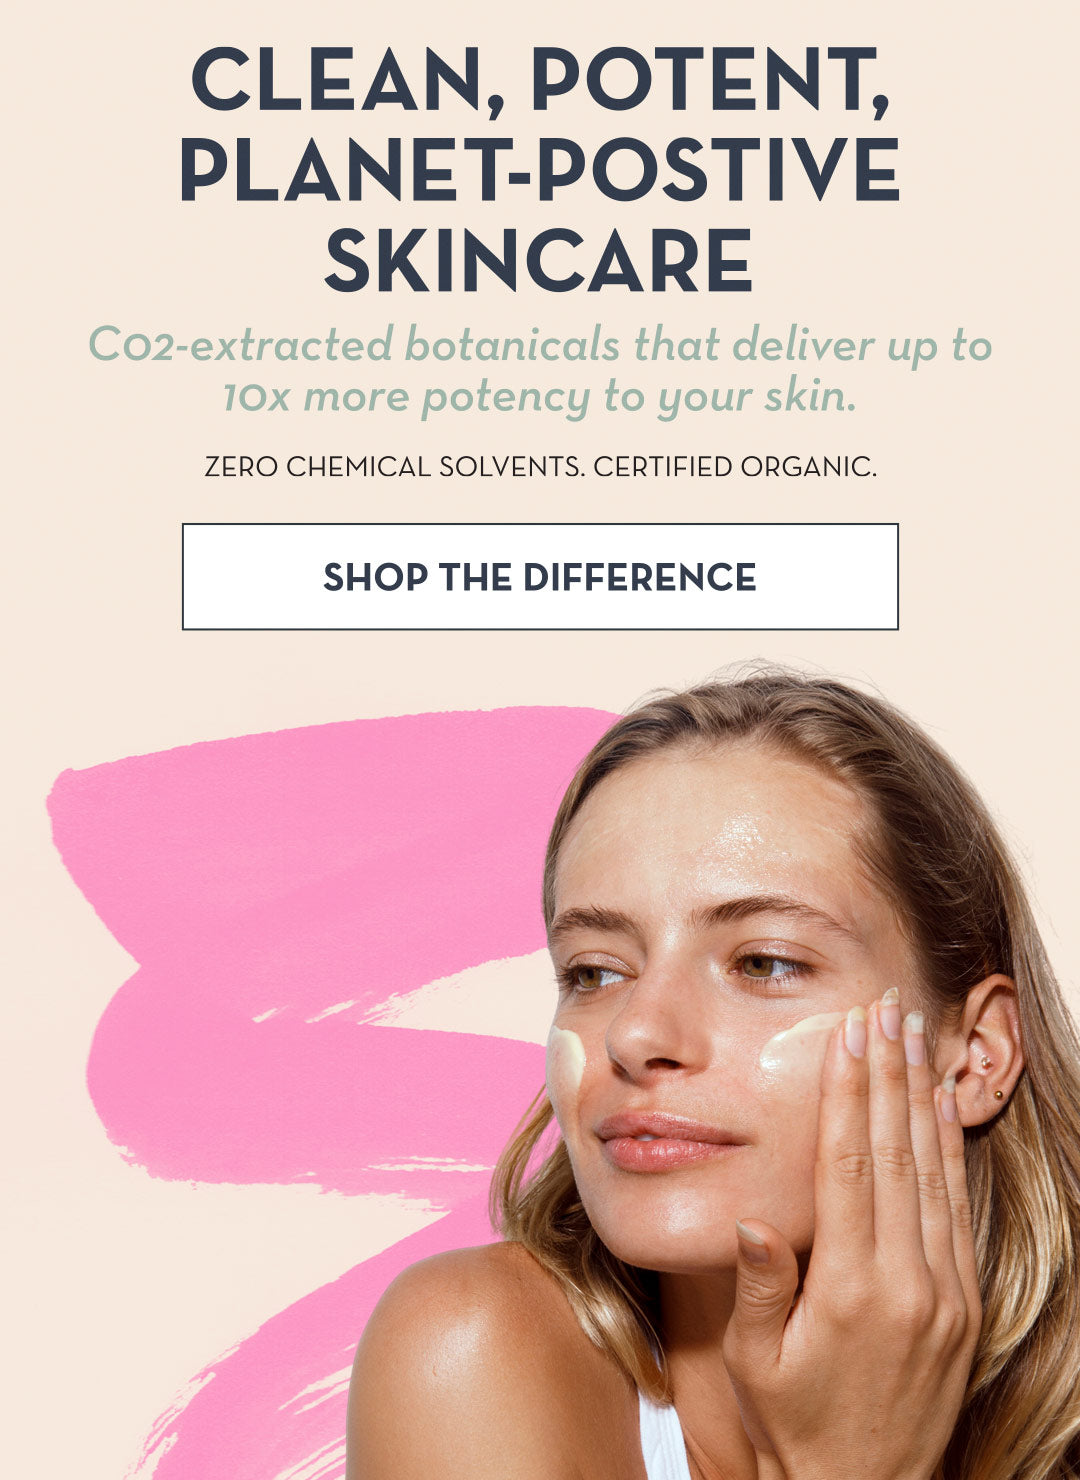
Task: Select the "ZERO CHEMICAL SOLVENTS." text
Action: [394, 467]
